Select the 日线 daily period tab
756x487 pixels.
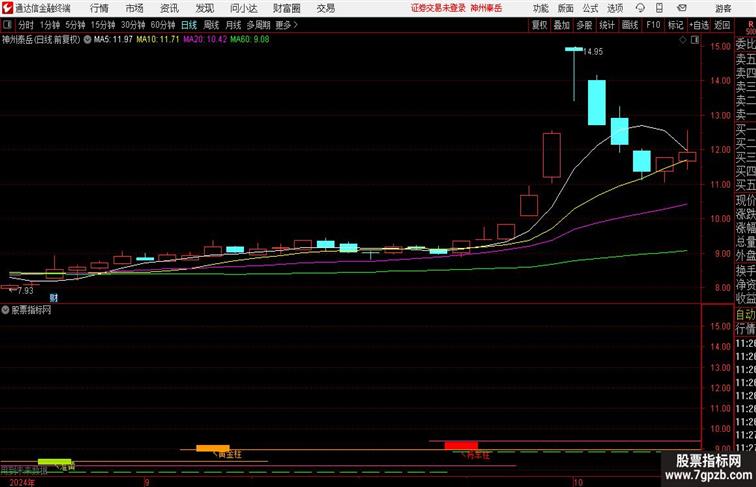pos(189,25)
